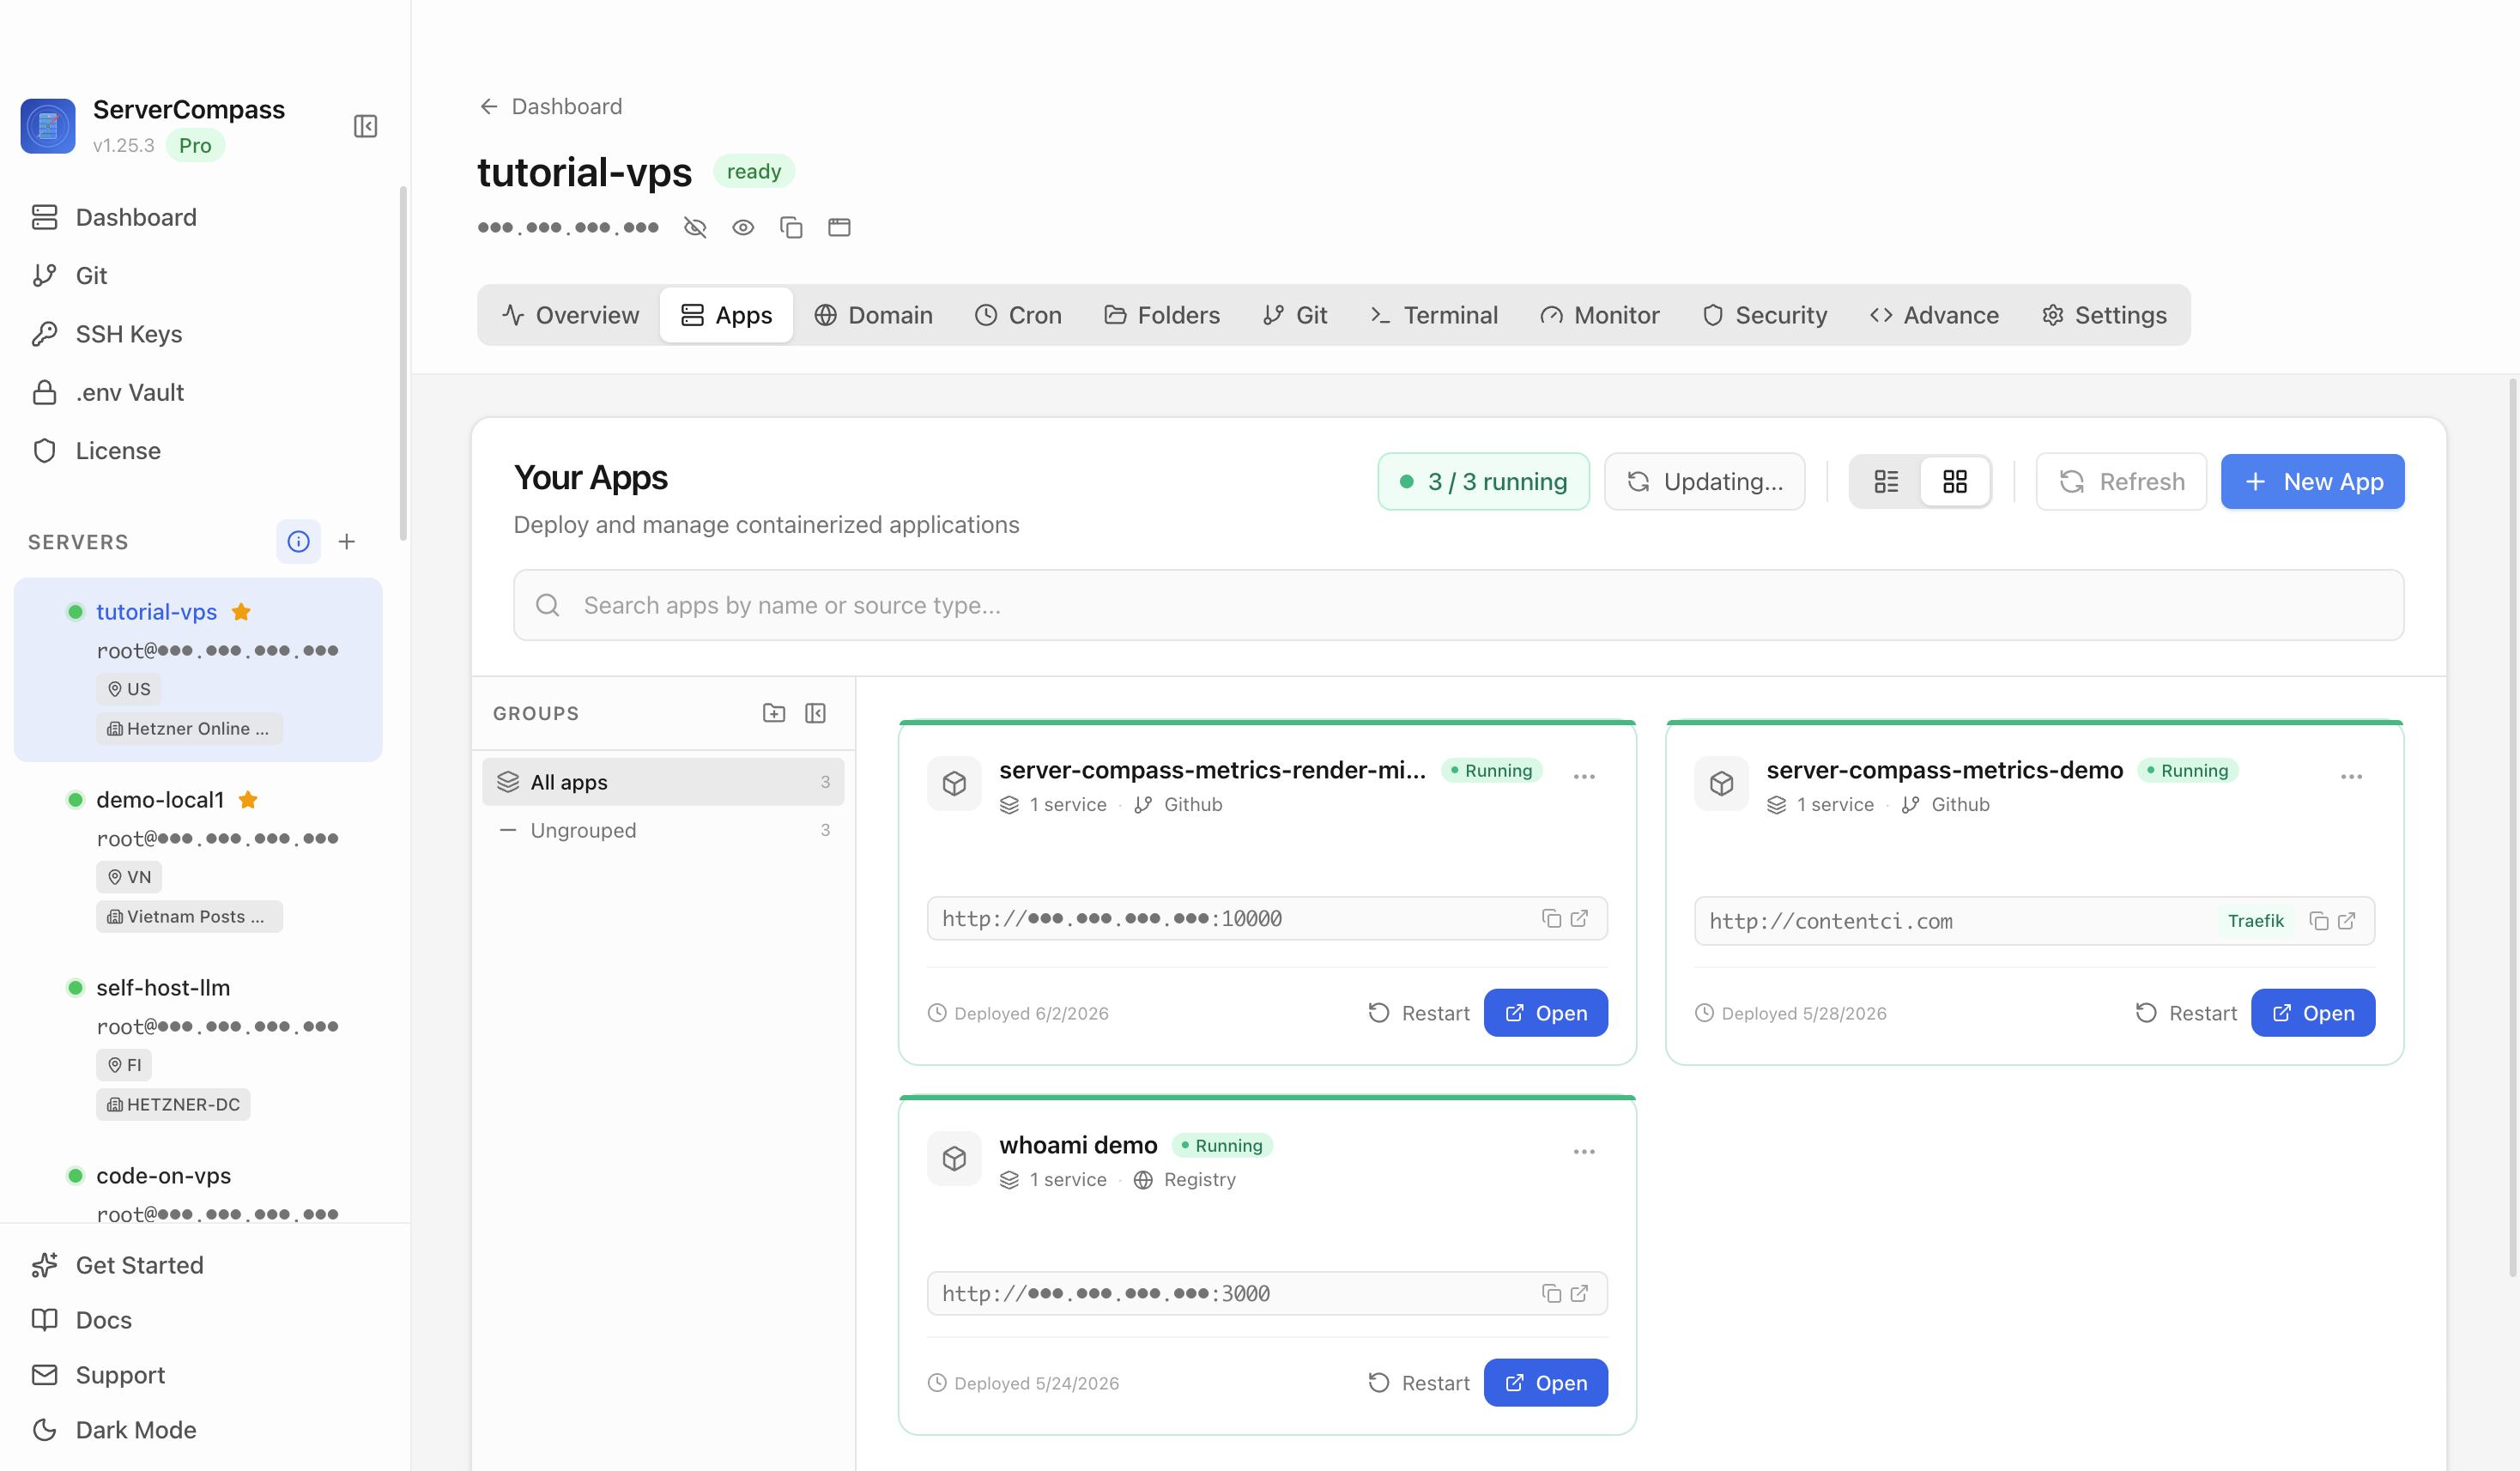Viewport: 2520px width, 1471px height.
Task: Go back to Dashboard breadcrumb link
Action: (x=551, y=106)
